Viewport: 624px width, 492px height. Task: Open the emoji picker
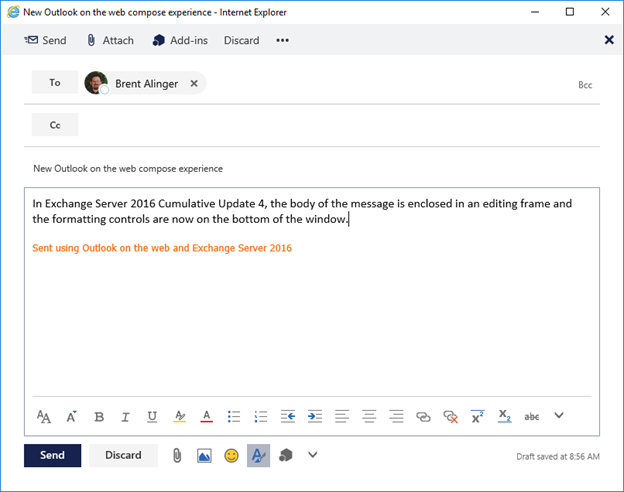click(x=231, y=455)
